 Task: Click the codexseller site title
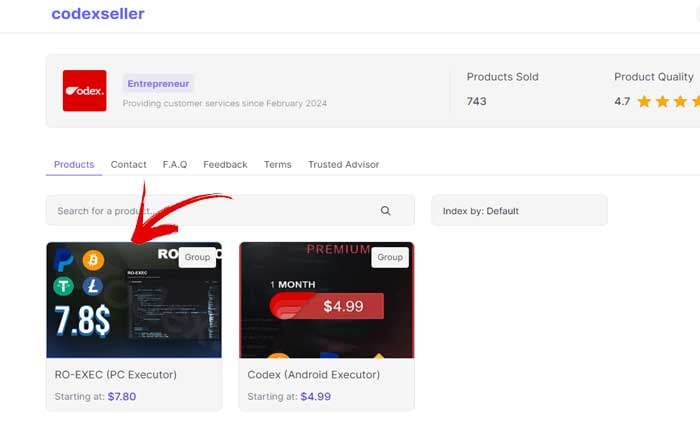pyautogui.click(x=98, y=14)
